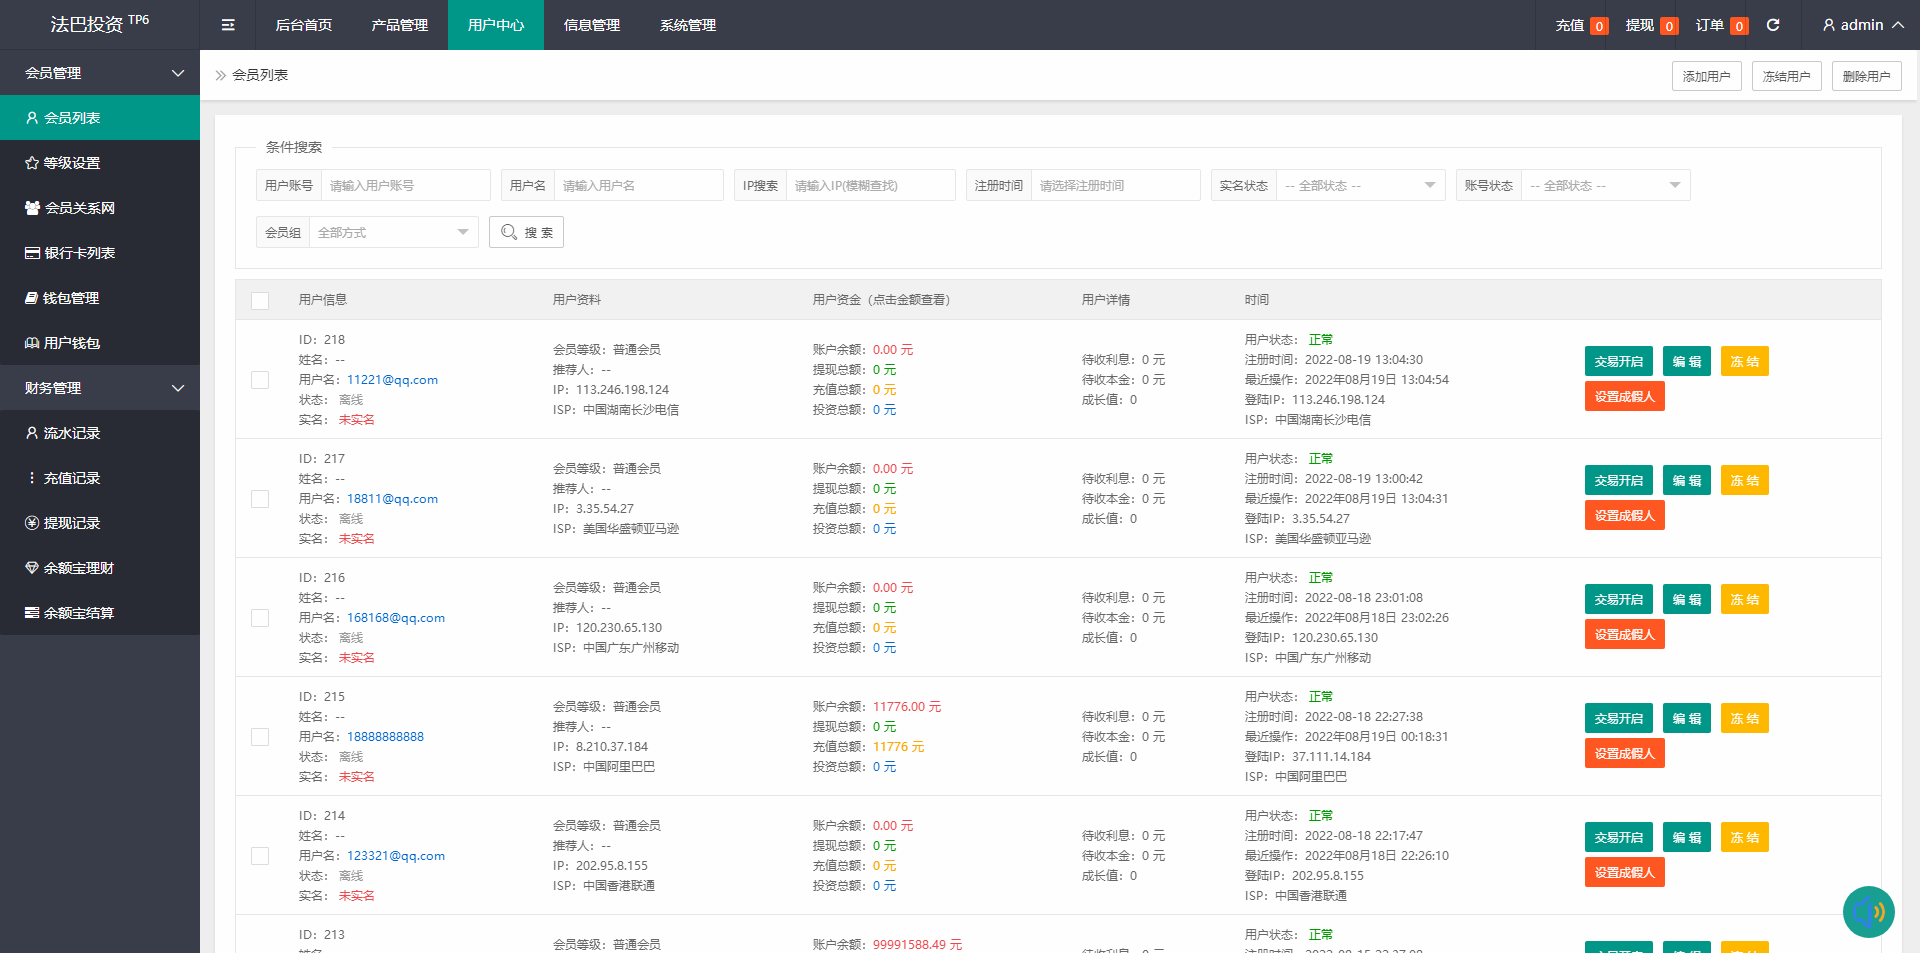Open 系统管理 in top navigation
This screenshot has height=953, width=1920.
687,25
